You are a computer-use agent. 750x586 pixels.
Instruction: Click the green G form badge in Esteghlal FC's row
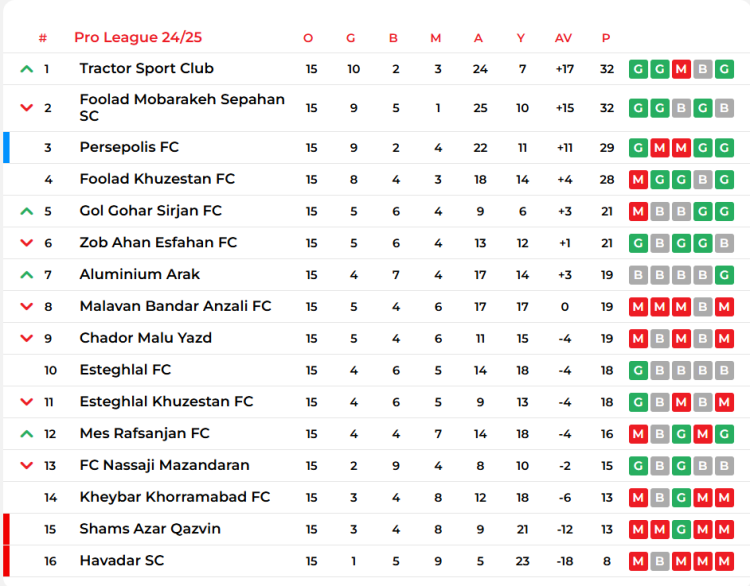tap(637, 370)
